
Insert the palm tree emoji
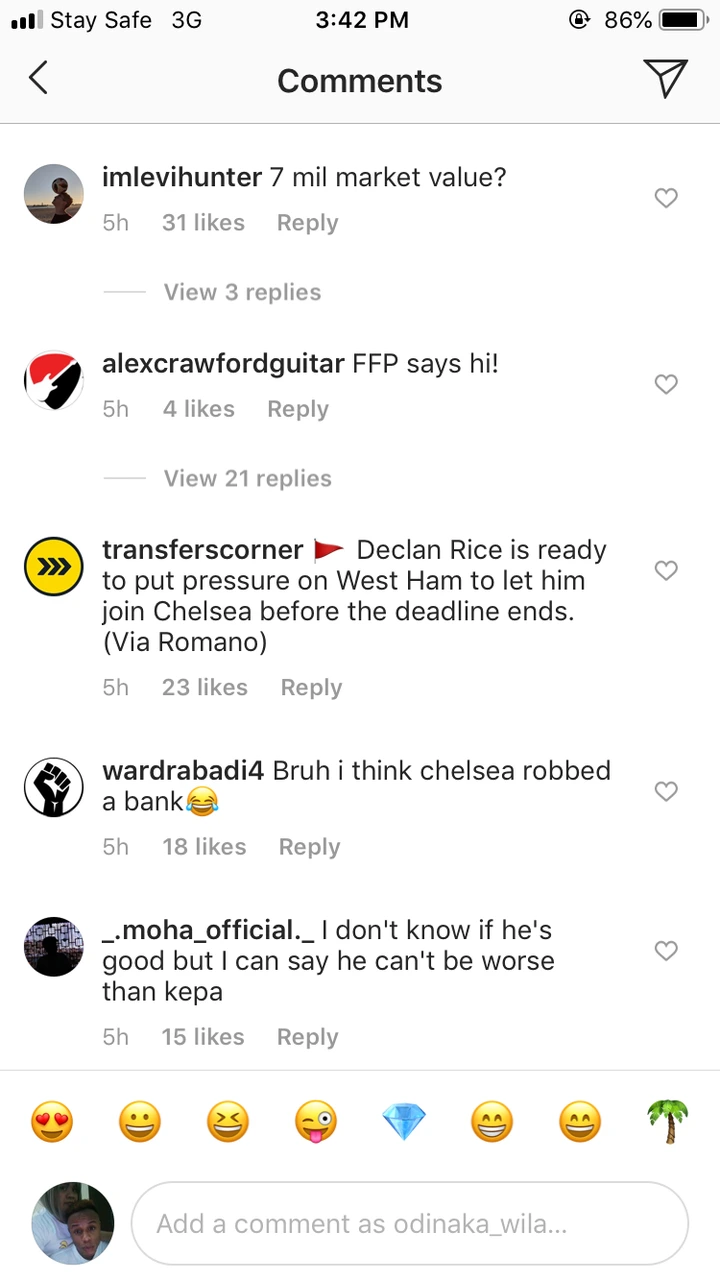tap(667, 1123)
